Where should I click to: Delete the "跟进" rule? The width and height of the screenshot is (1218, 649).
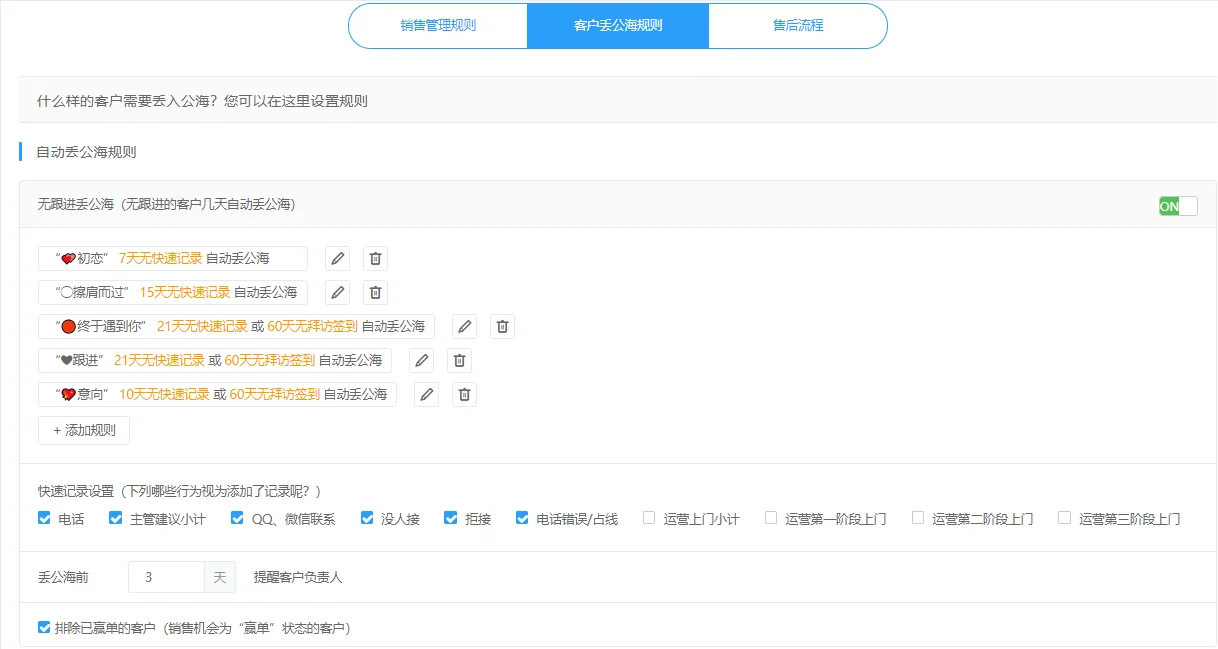click(x=459, y=360)
